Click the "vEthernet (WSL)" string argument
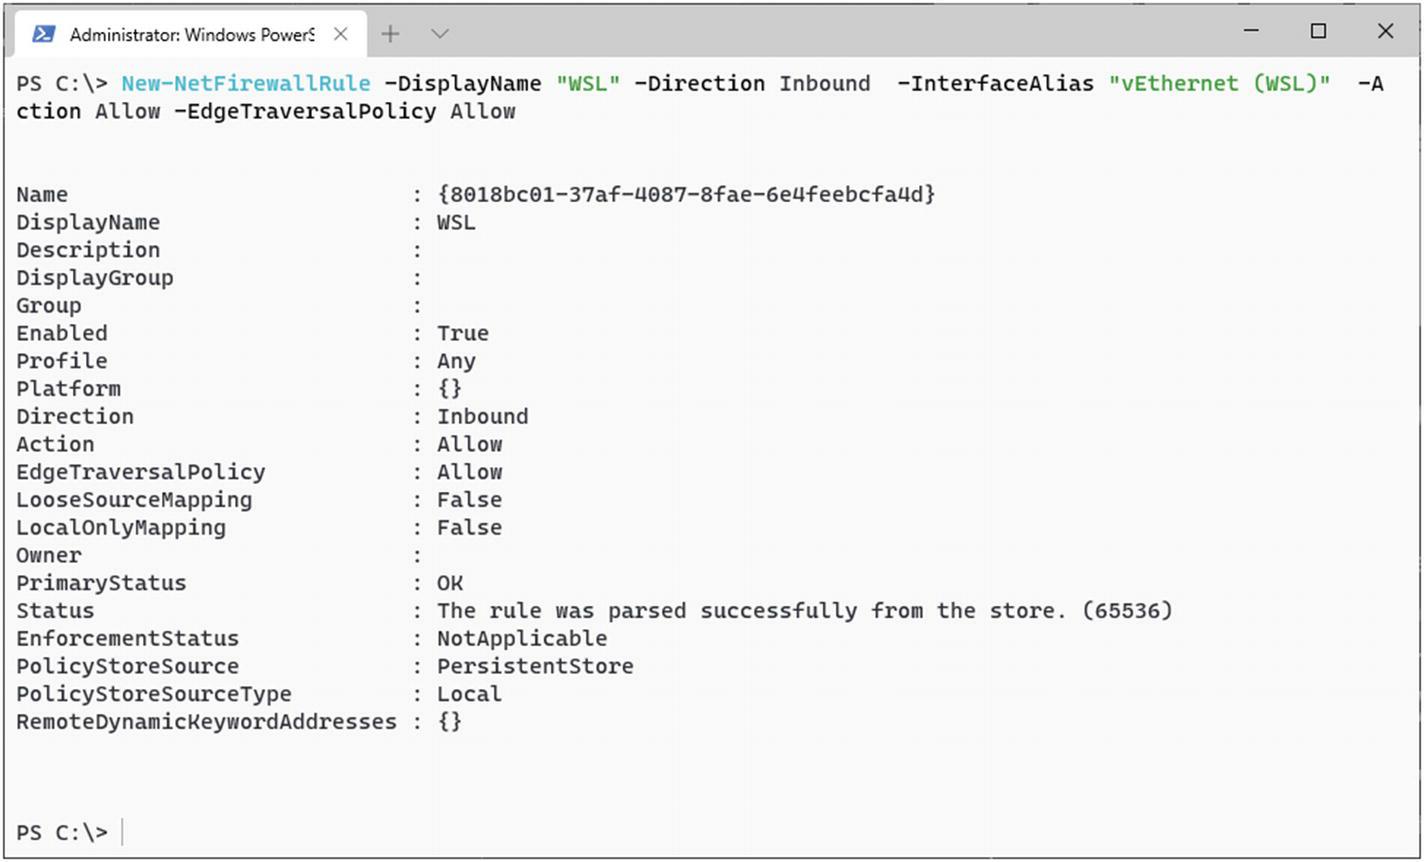 [1219, 84]
